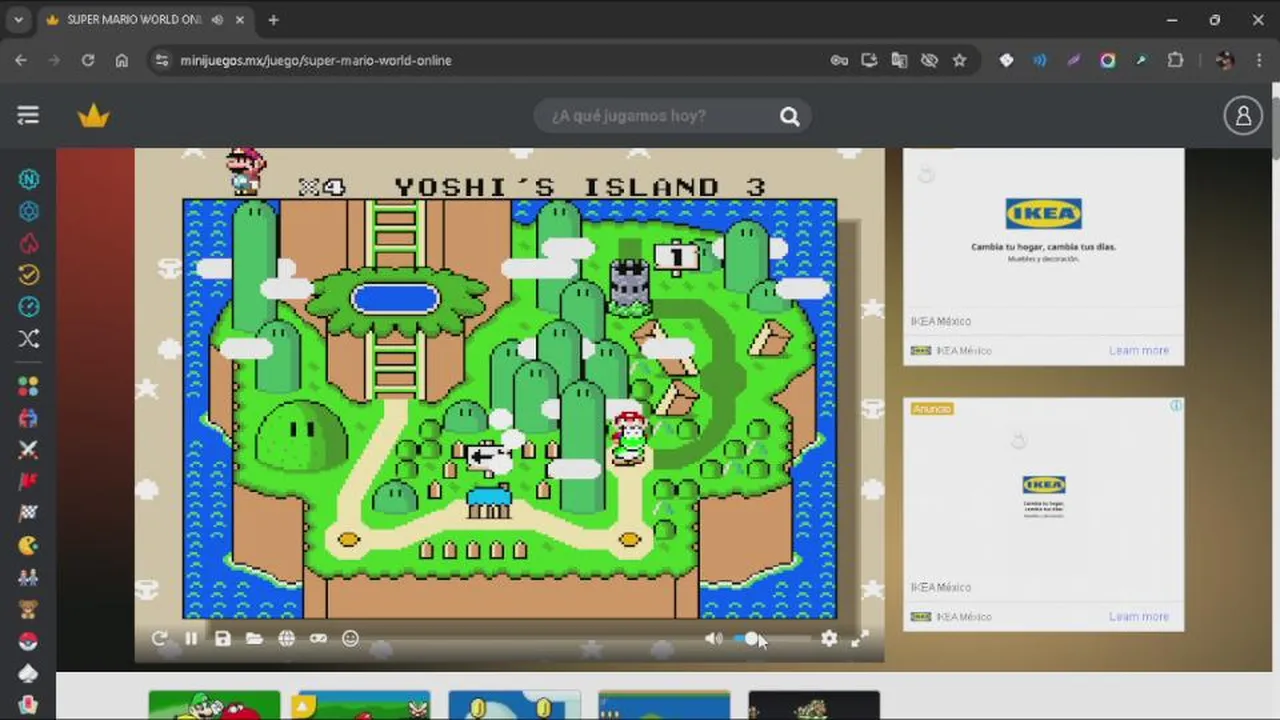This screenshot has height=720, width=1280.
Task: Open the red flame popular games icon
Action: click(x=28, y=243)
